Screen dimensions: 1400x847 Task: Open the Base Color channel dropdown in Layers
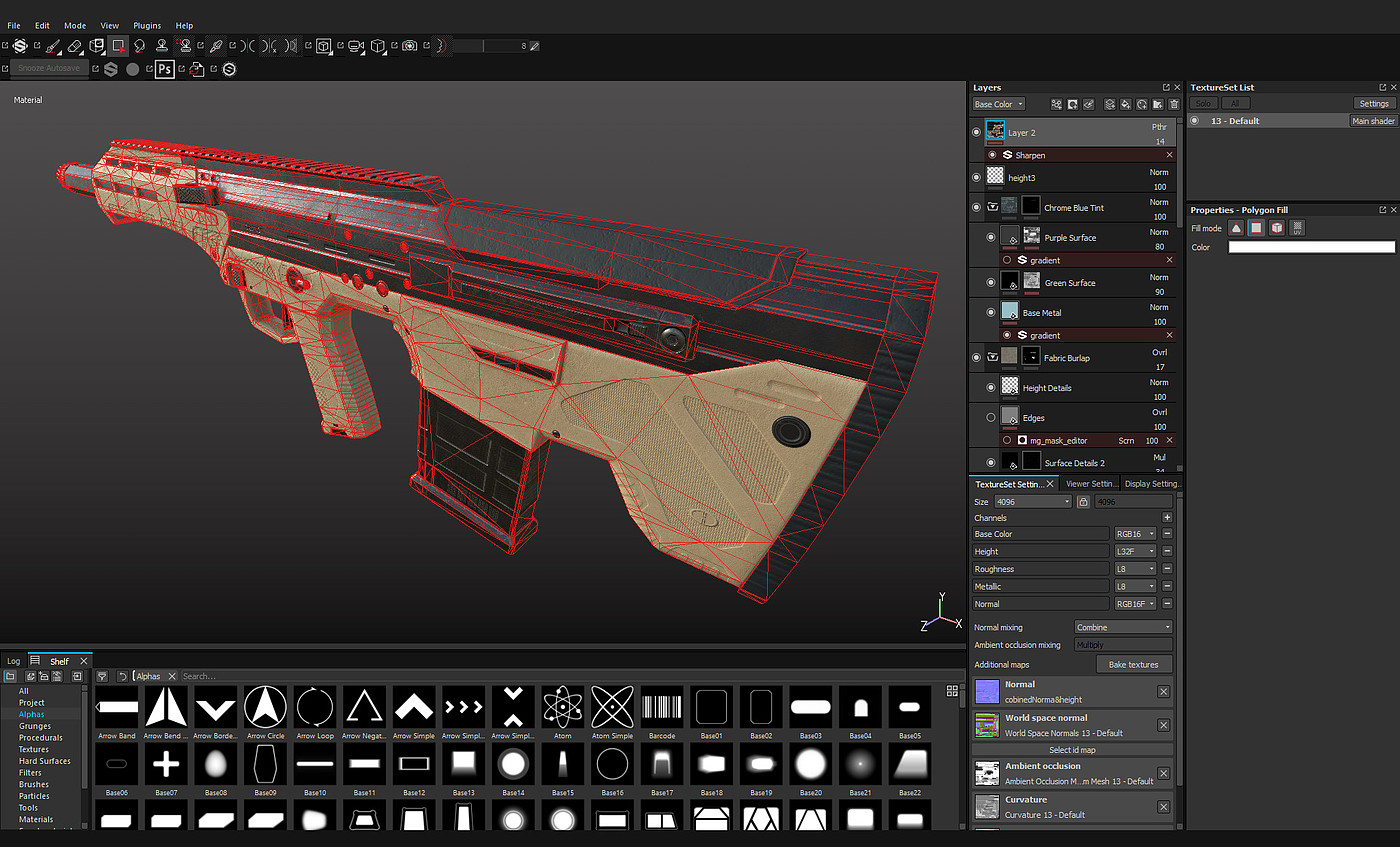click(999, 104)
